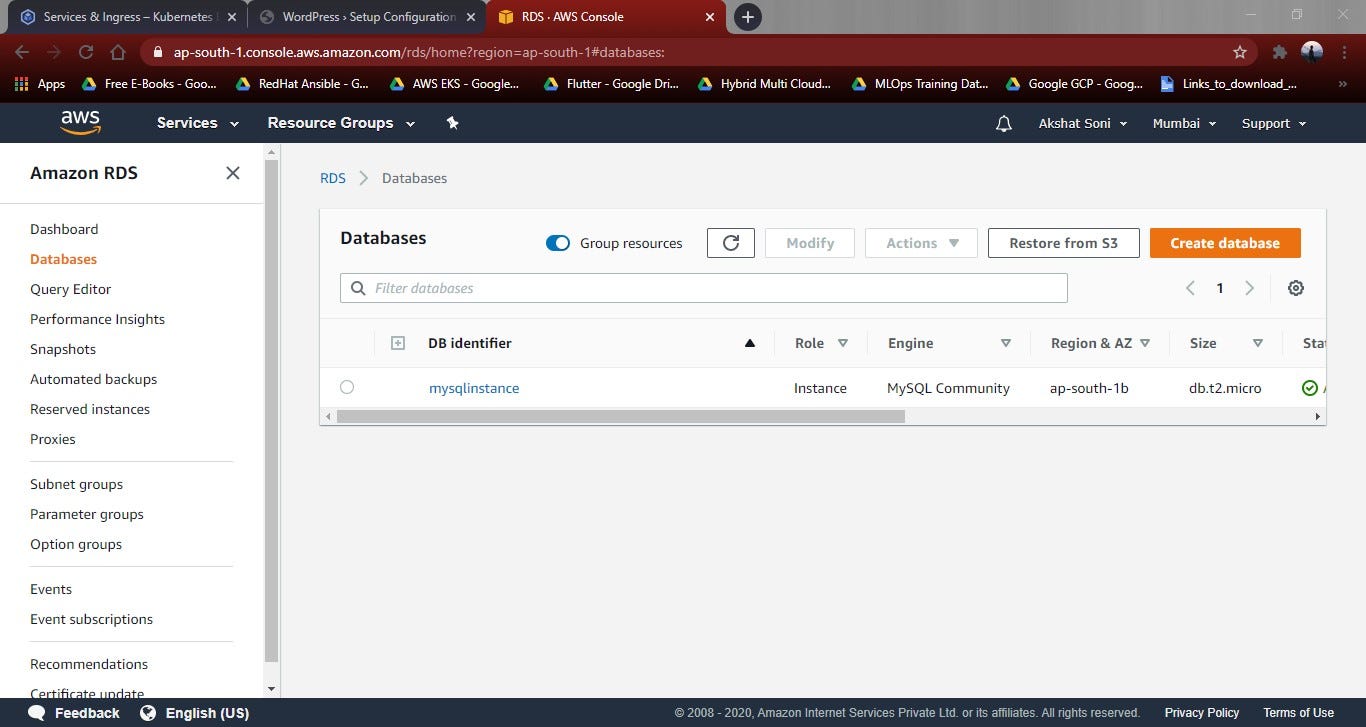Viewport: 1366px width, 727px height.
Task: Open the Akshat Soni account dropdown
Action: [x=1083, y=123]
